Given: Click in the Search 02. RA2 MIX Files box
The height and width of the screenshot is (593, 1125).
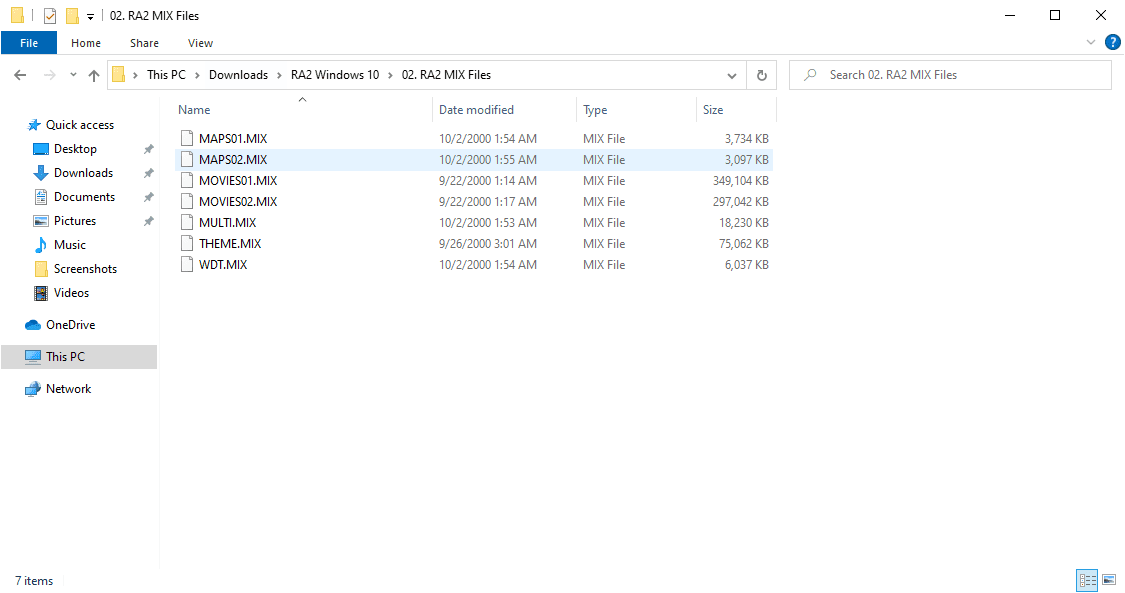Looking at the screenshot, I should [950, 75].
